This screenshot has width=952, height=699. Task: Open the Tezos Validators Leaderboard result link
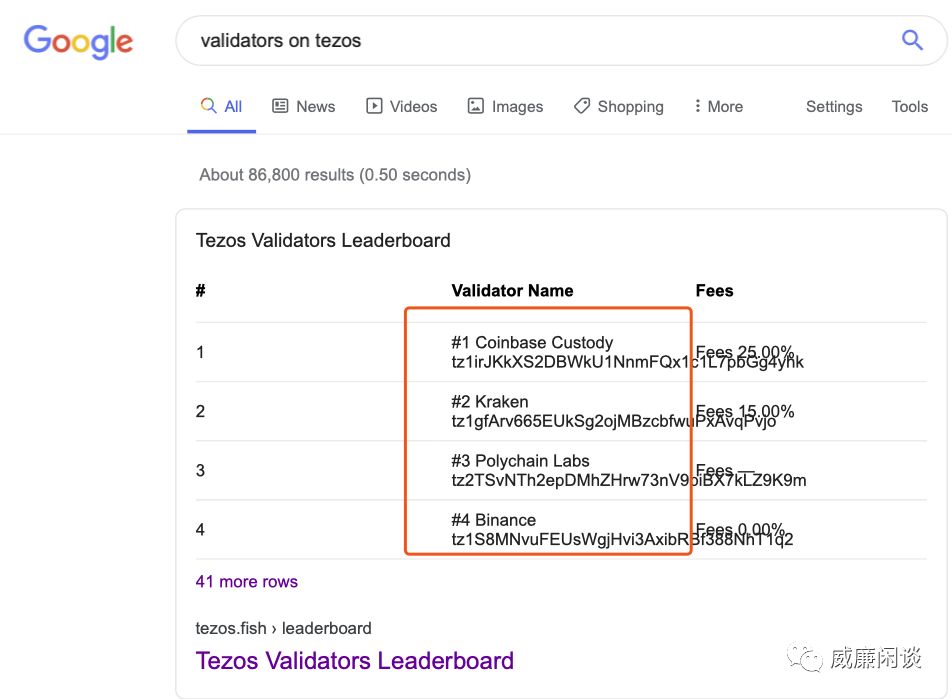tap(355, 661)
